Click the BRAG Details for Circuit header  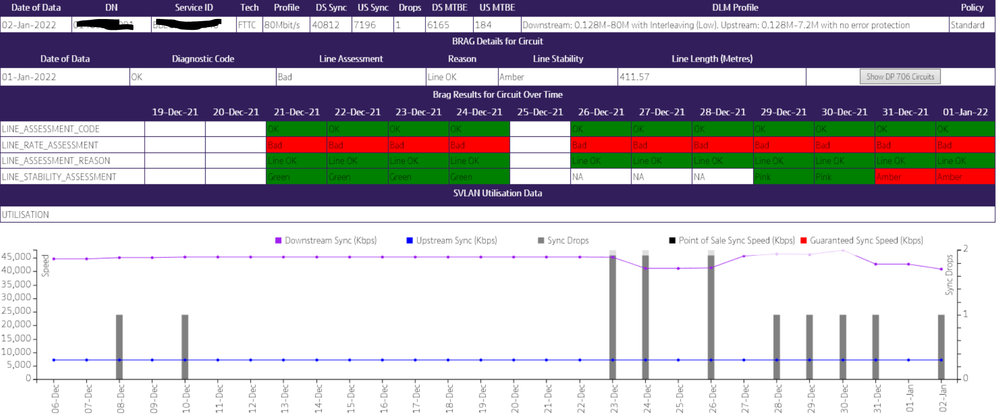pyautogui.click(x=498, y=41)
